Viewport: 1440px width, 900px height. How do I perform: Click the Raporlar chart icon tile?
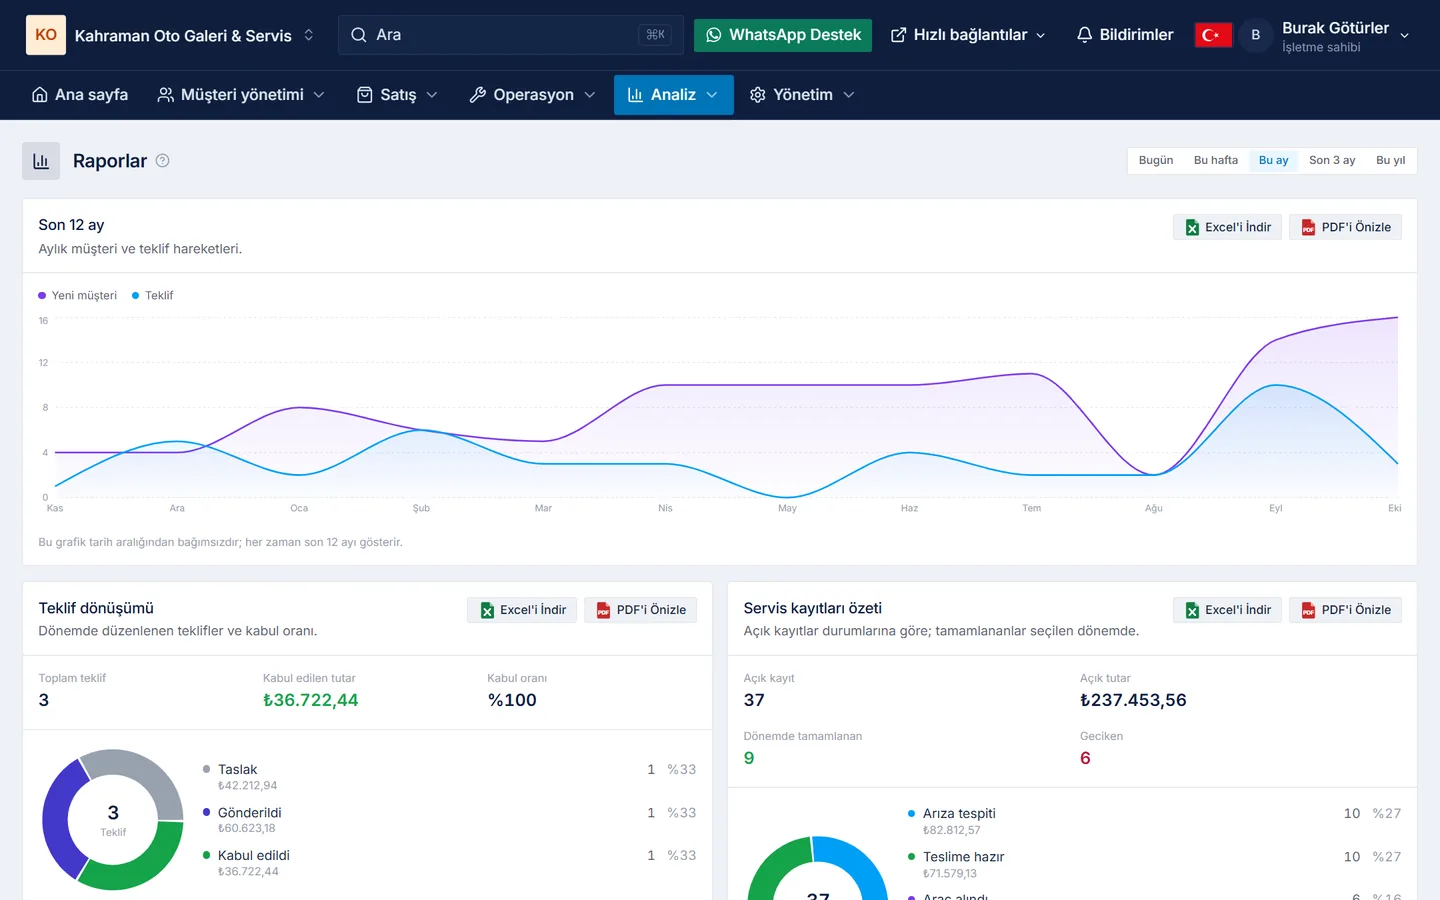[41, 161]
